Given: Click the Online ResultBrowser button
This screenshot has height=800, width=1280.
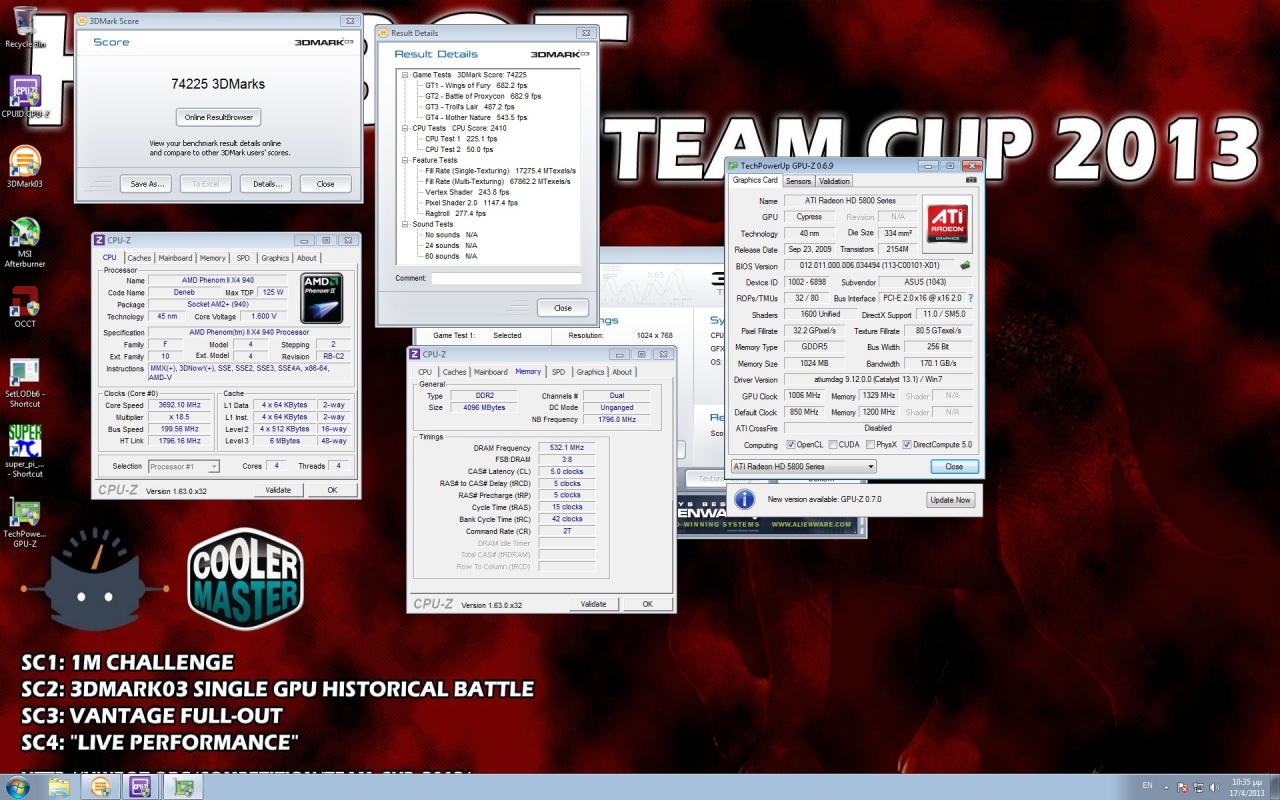Looking at the screenshot, I should coord(219,117).
